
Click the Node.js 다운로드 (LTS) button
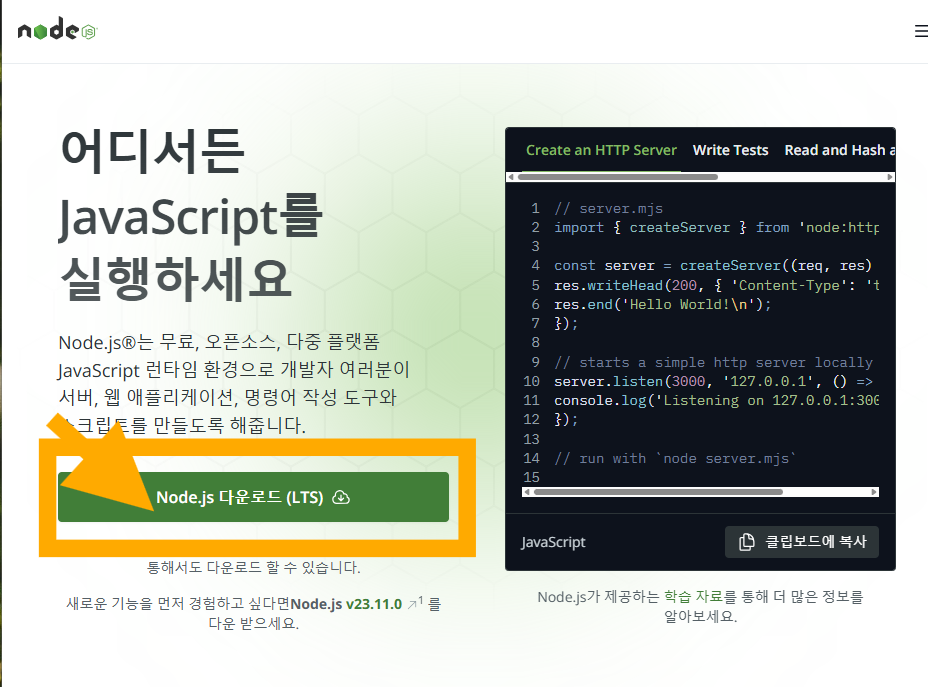coord(253,497)
